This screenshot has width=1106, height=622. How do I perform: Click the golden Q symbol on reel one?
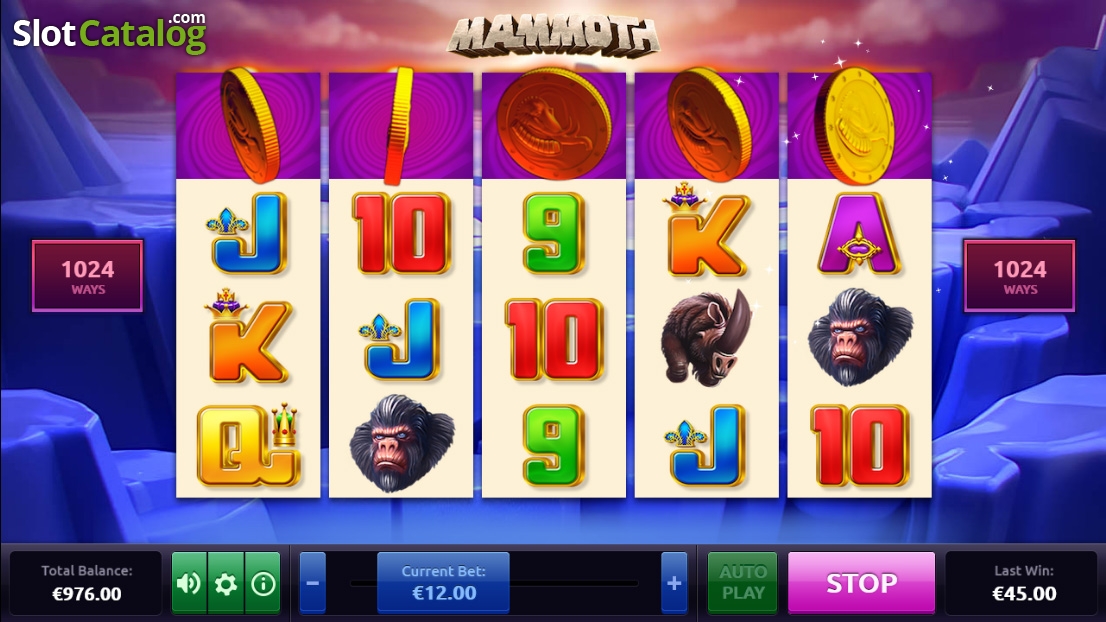pos(248,445)
